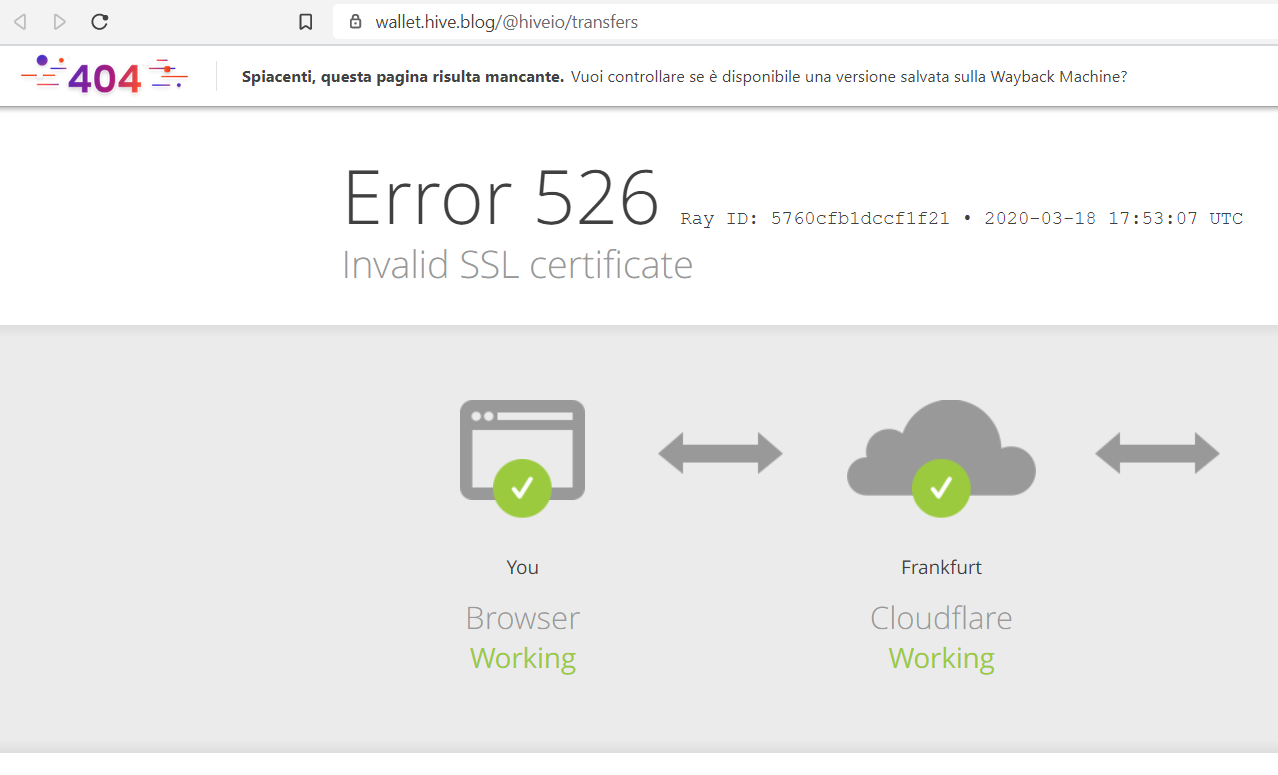Click the 'You' label
This screenshot has width=1278, height=775.
tap(522, 567)
